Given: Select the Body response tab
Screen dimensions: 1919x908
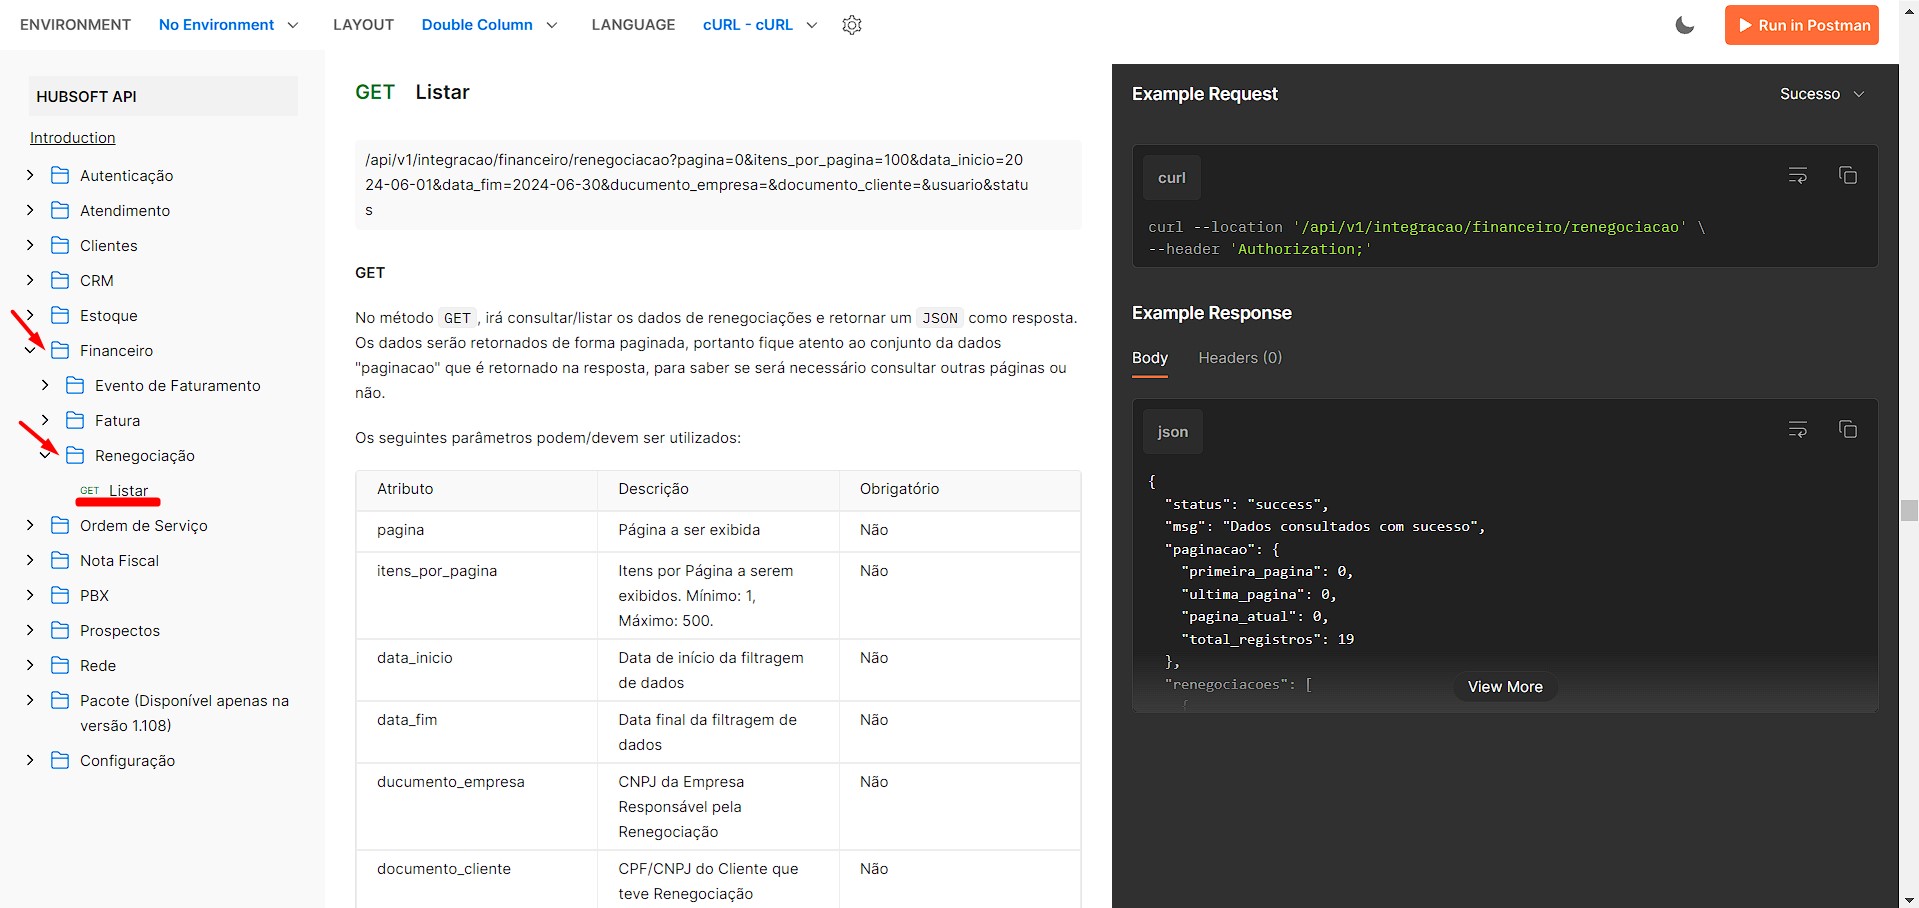Looking at the screenshot, I should pyautogui.click(x=1150, y=358).
